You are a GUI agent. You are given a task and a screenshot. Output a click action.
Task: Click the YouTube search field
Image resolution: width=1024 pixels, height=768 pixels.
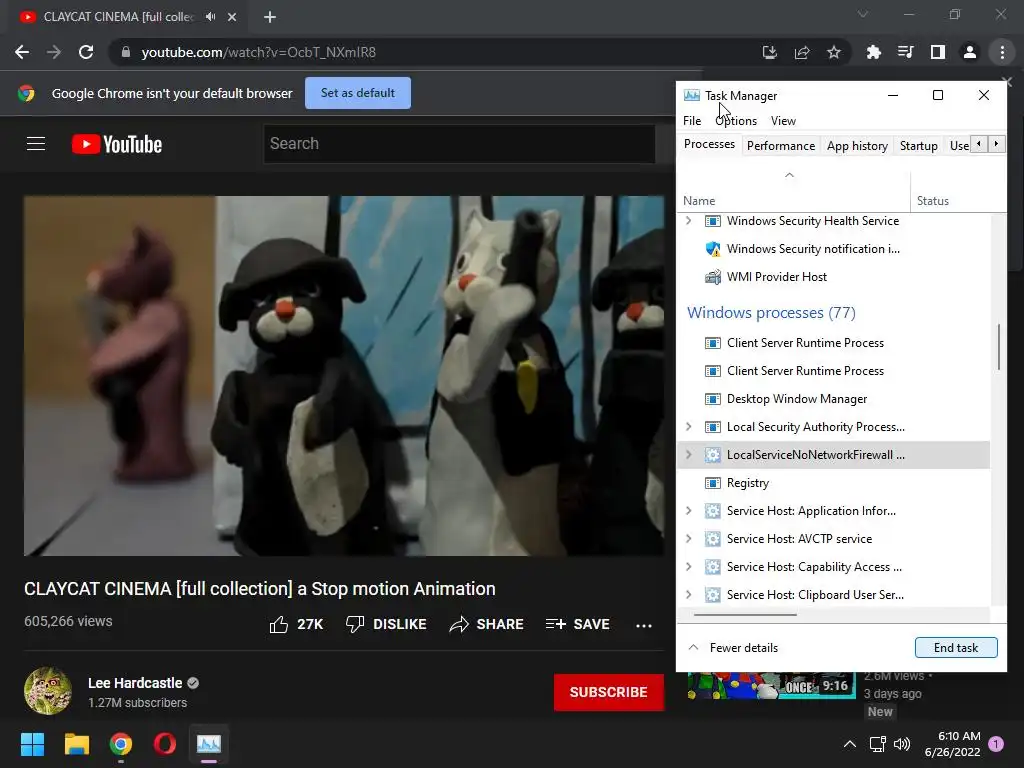pyautogui.click(x=459, y=144)
